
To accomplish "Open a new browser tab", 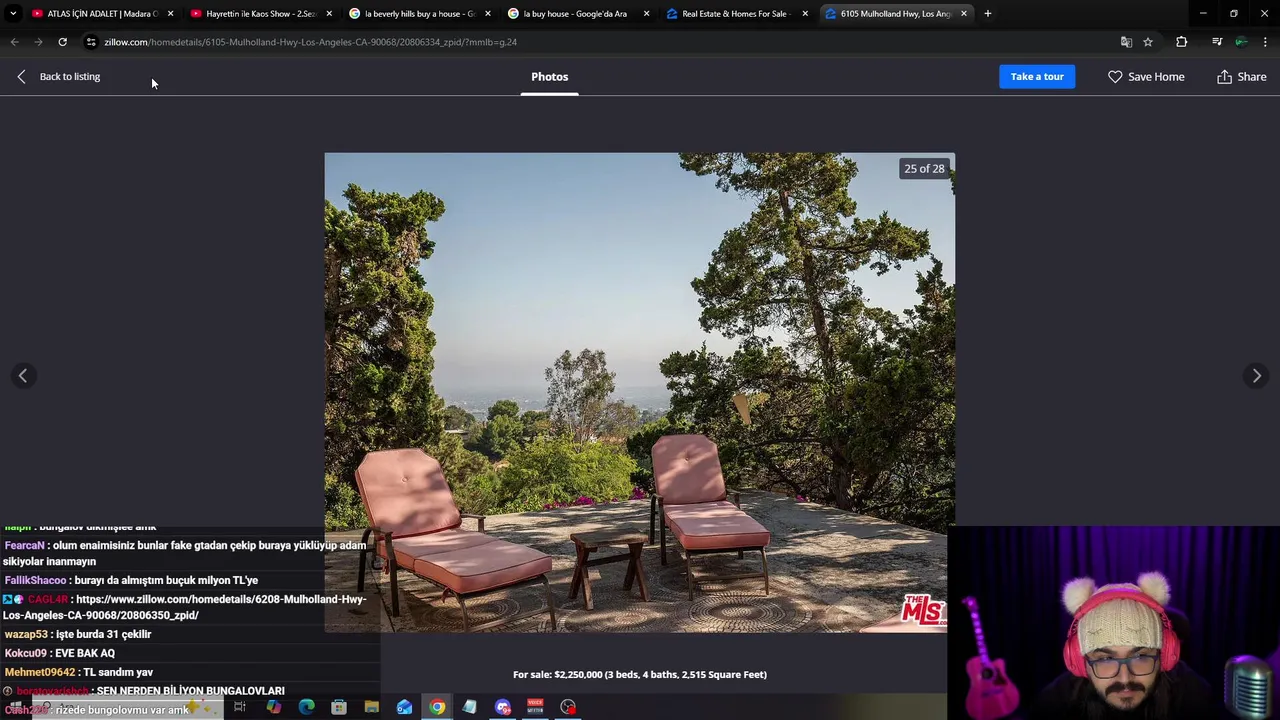I will [x=987, y=13].
